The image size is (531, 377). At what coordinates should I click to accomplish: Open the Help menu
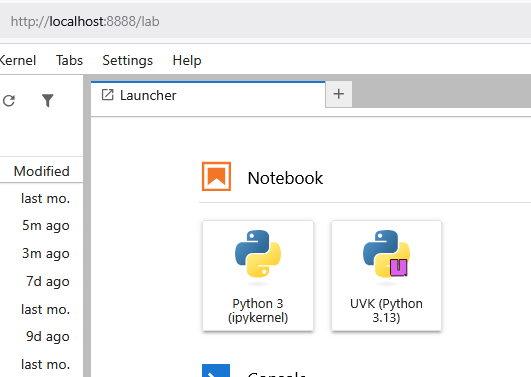[187, 60]
